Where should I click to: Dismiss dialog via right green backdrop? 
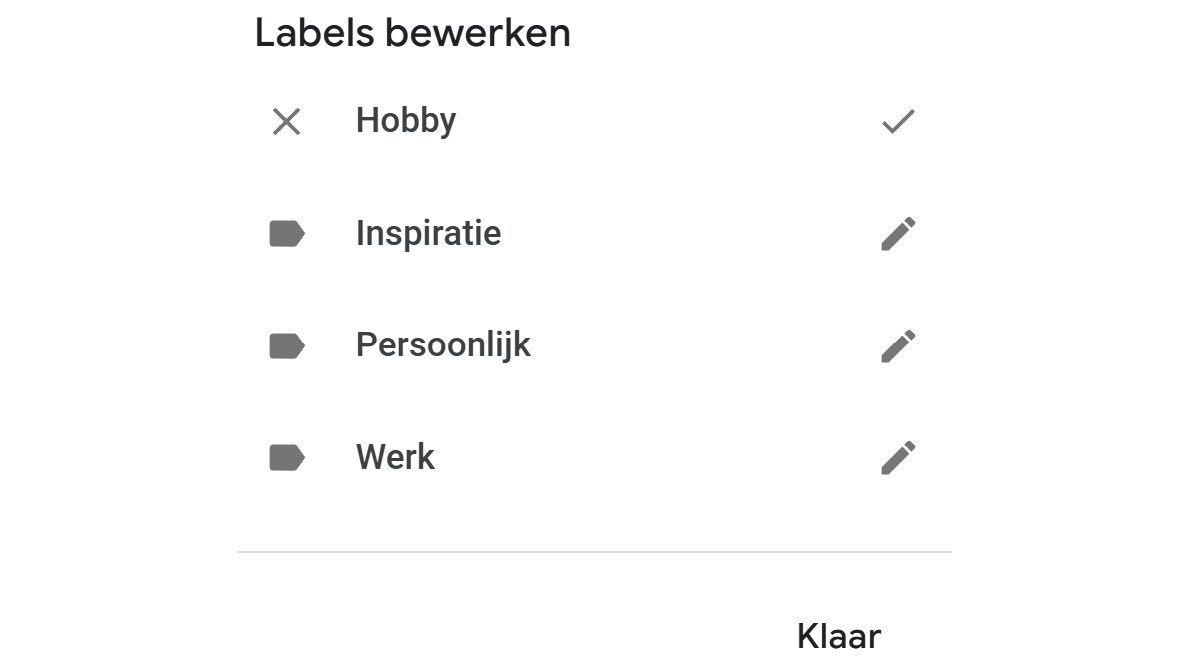pyautogui.click(x=1069, y=334)
